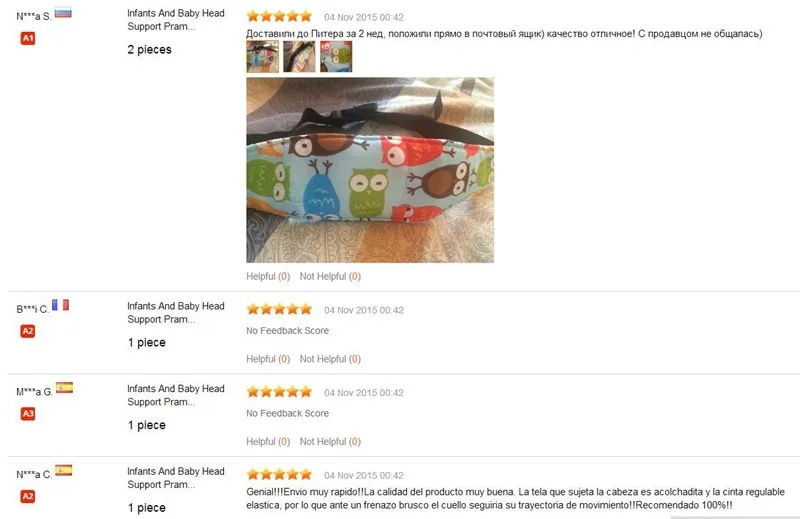
Task: Mark B***i C.'s review as Not Helpful
Action: click(x=330, y=359)
